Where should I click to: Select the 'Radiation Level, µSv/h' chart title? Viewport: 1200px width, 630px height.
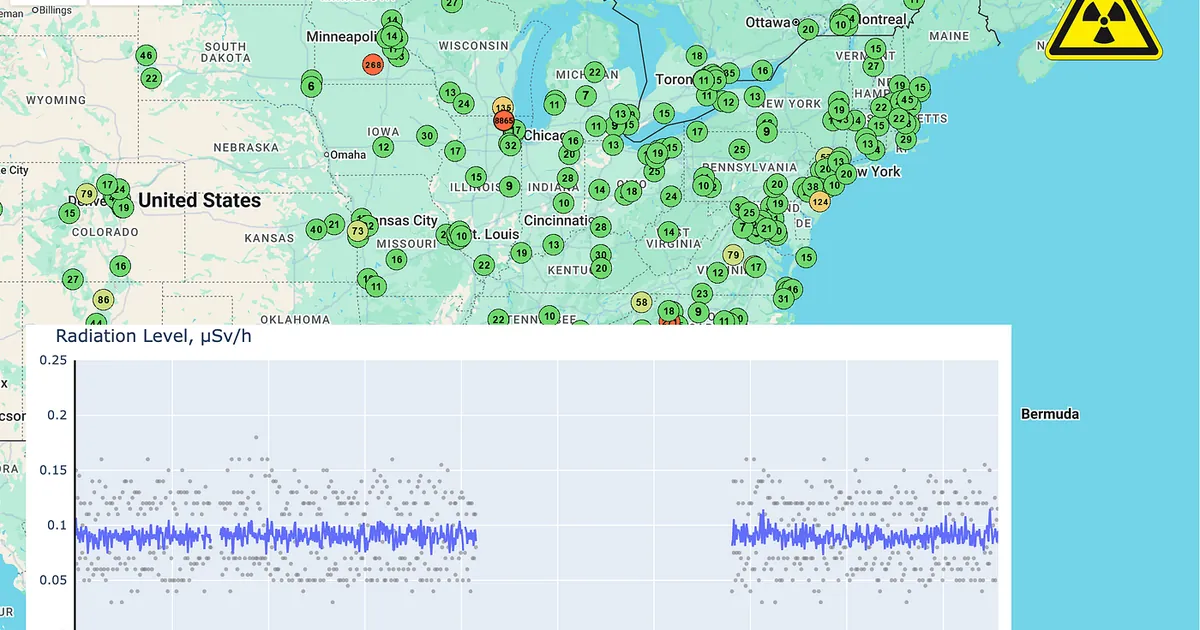pos(154,335)
